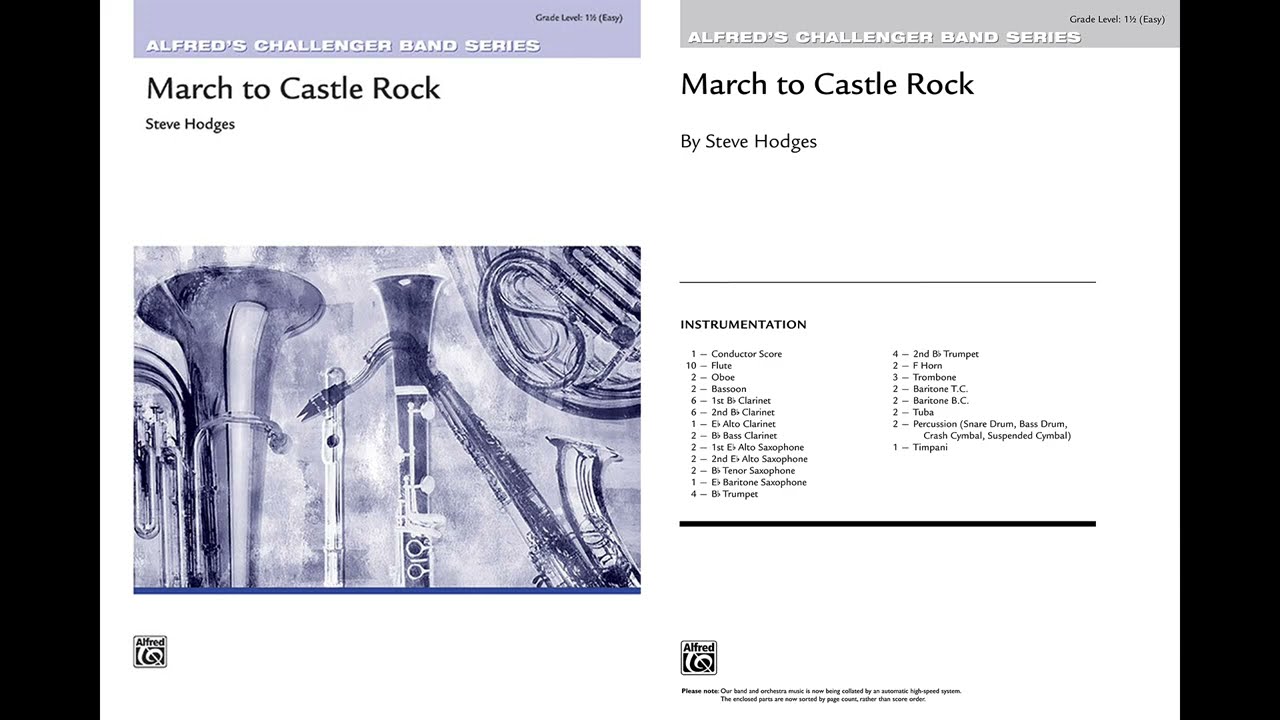Select the "2nd Bb Trumpet" row

[x=936, y=354]
